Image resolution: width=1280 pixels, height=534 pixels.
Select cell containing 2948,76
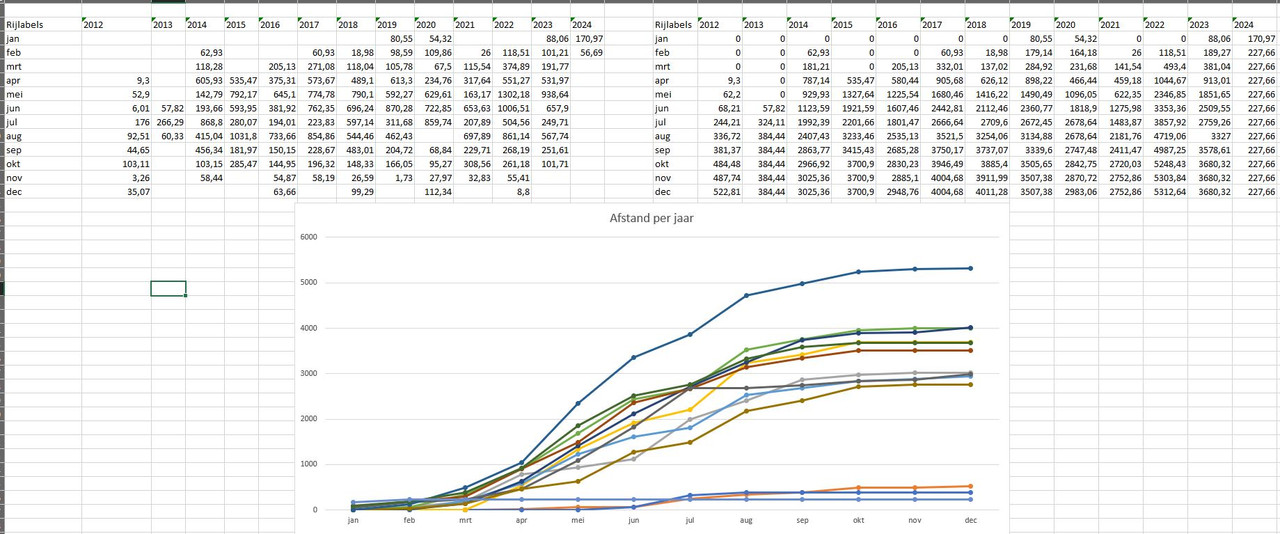coord(898,191)
